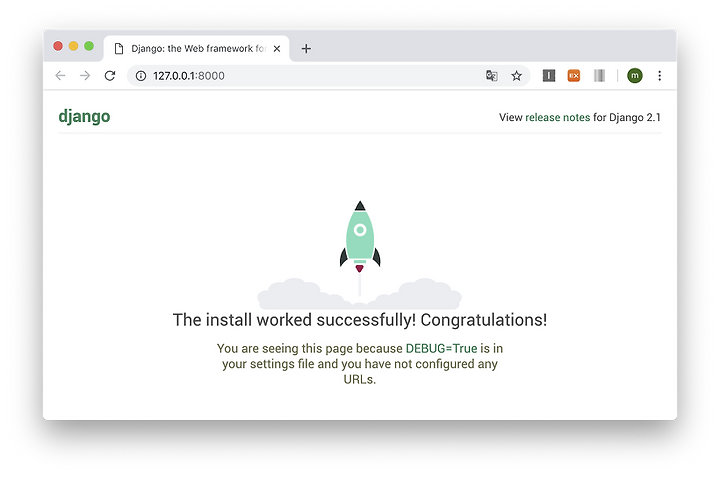Close the Django tab

277,49
